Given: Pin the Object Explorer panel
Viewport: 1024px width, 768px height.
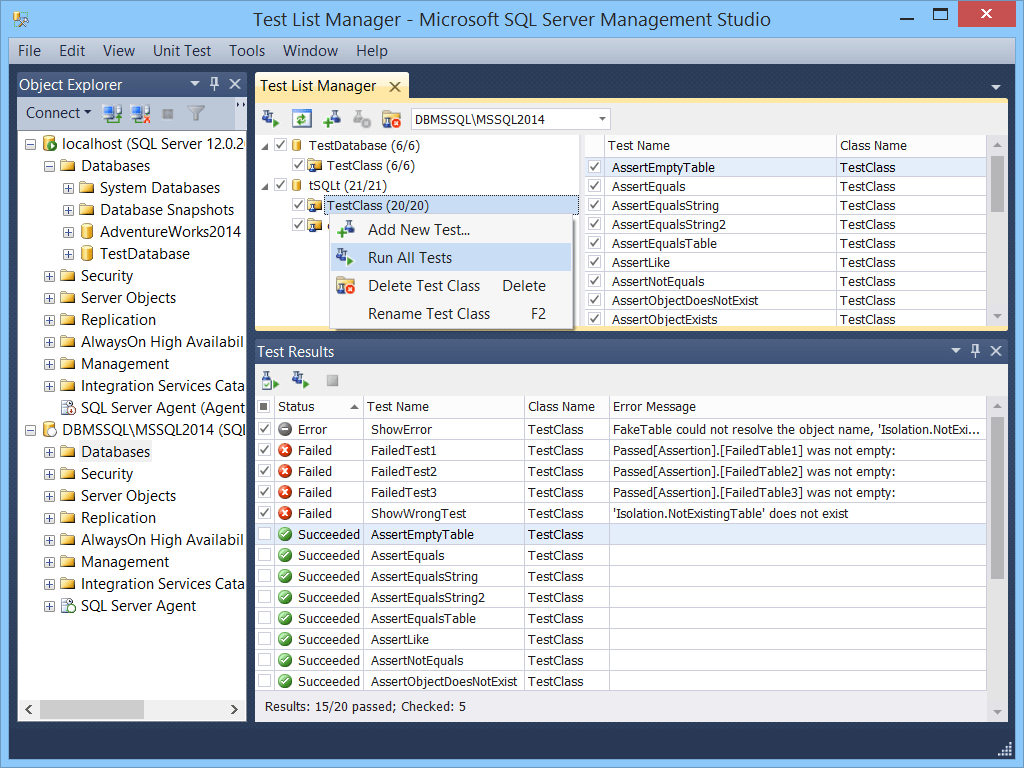Looking at the screenshot, I should pyautogui.click(x=216, y=84).
